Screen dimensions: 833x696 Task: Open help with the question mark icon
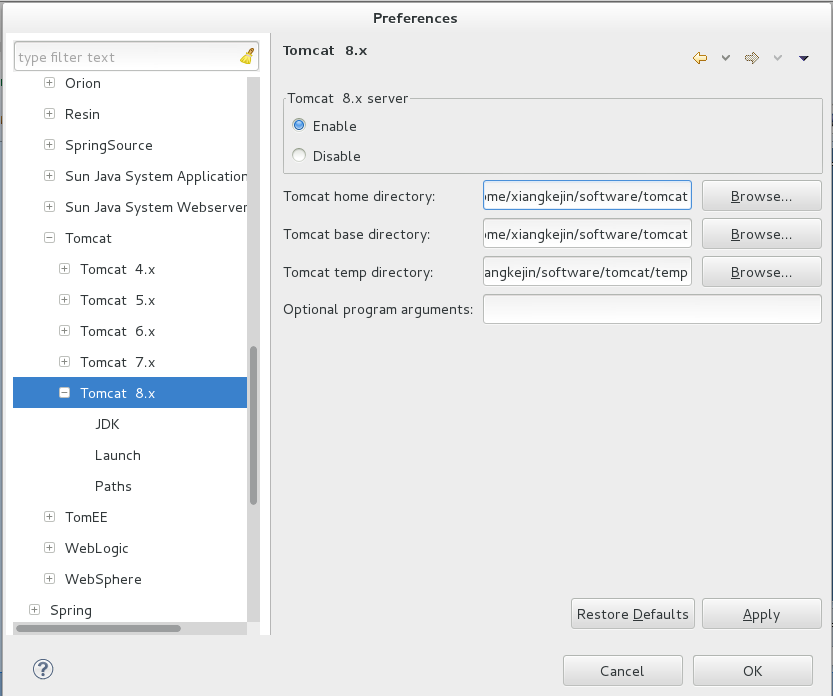(43, 669)
